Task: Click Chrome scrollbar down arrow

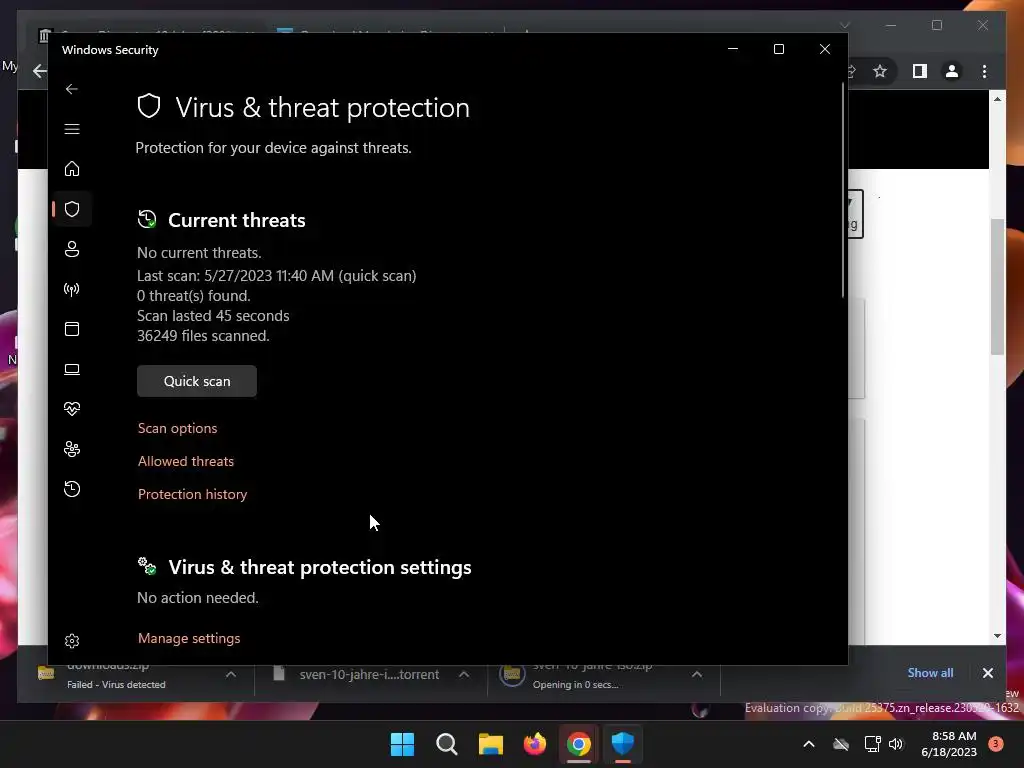Action: [997, 635]
